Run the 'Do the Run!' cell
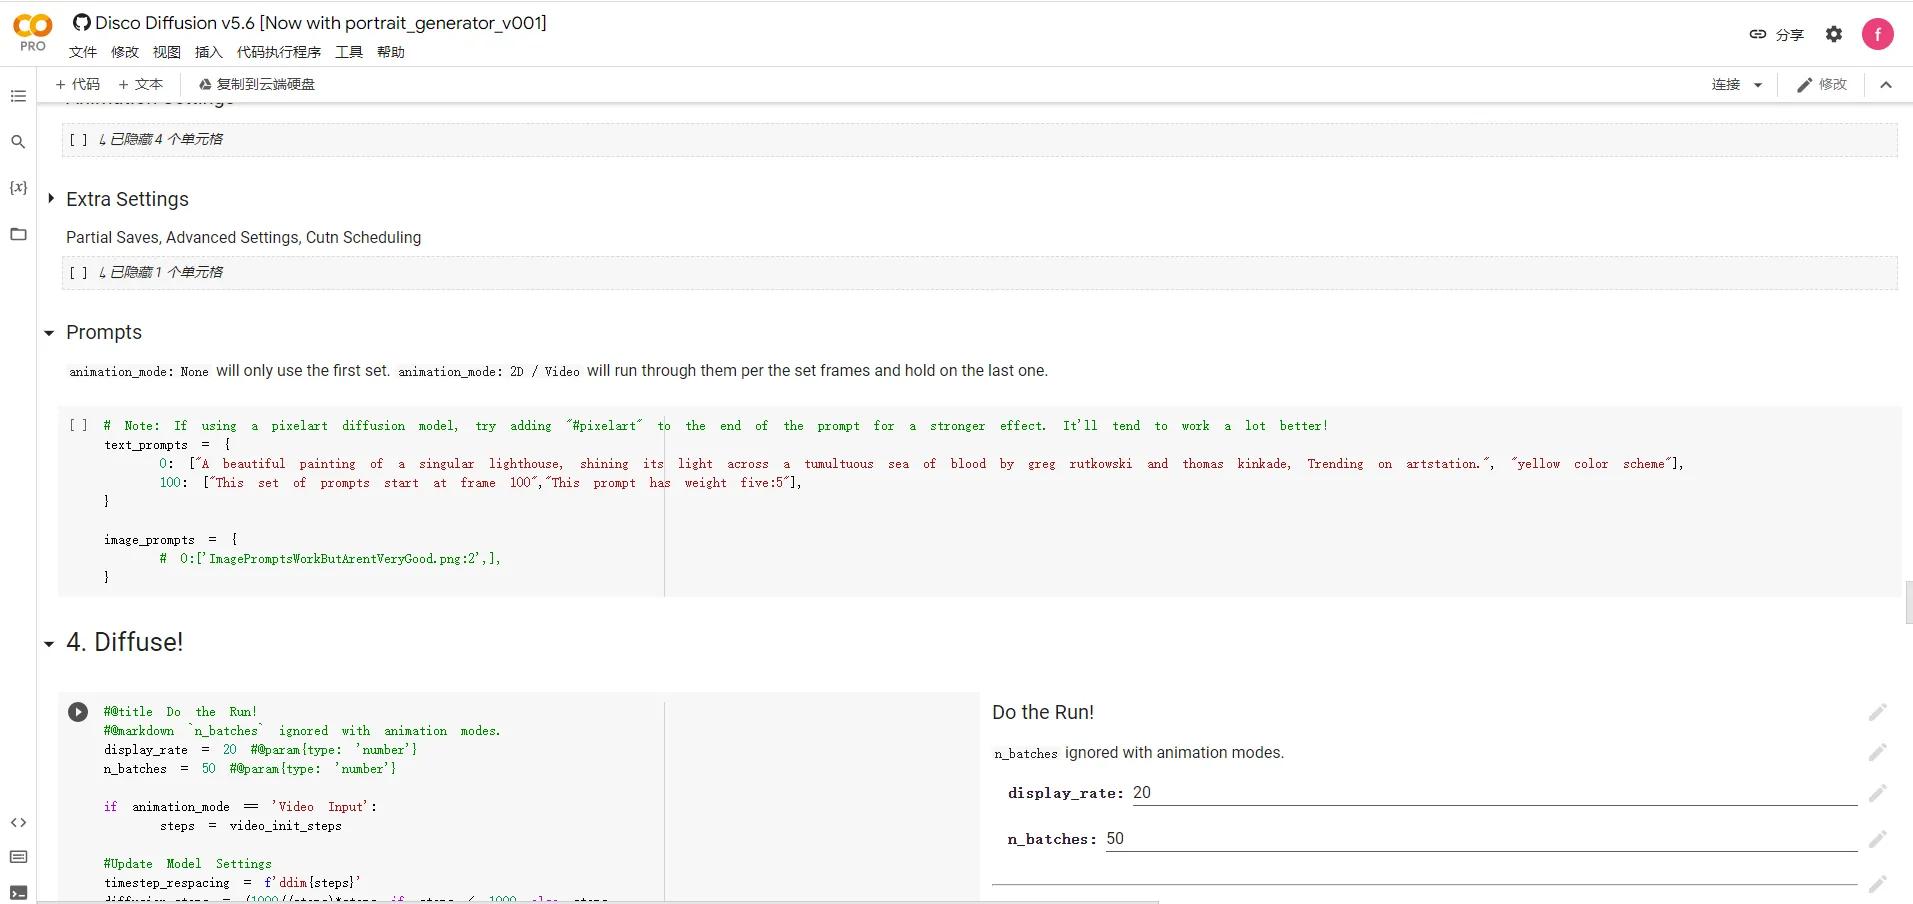1913x904 pixels. click(78, 712)
